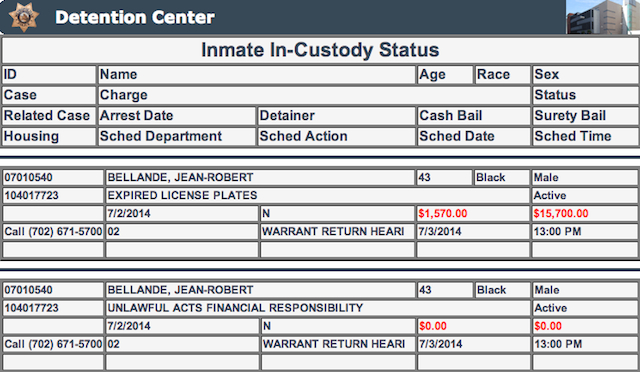Click the Surety Bail header cell
The height and width of the screenshot is (372, 640).
[586, 116]
